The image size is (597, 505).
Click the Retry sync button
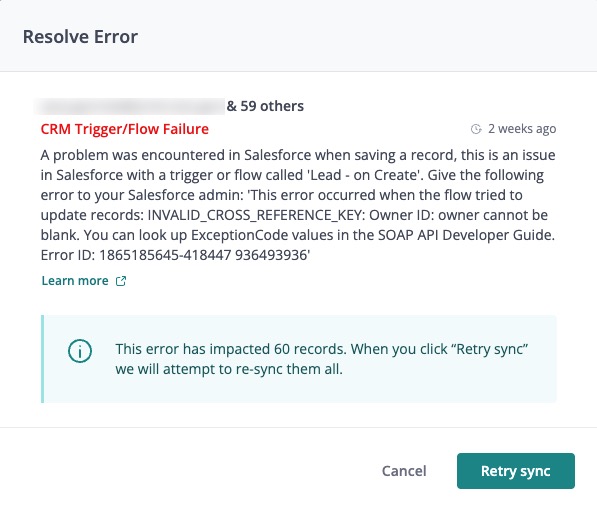coord(516,471)
